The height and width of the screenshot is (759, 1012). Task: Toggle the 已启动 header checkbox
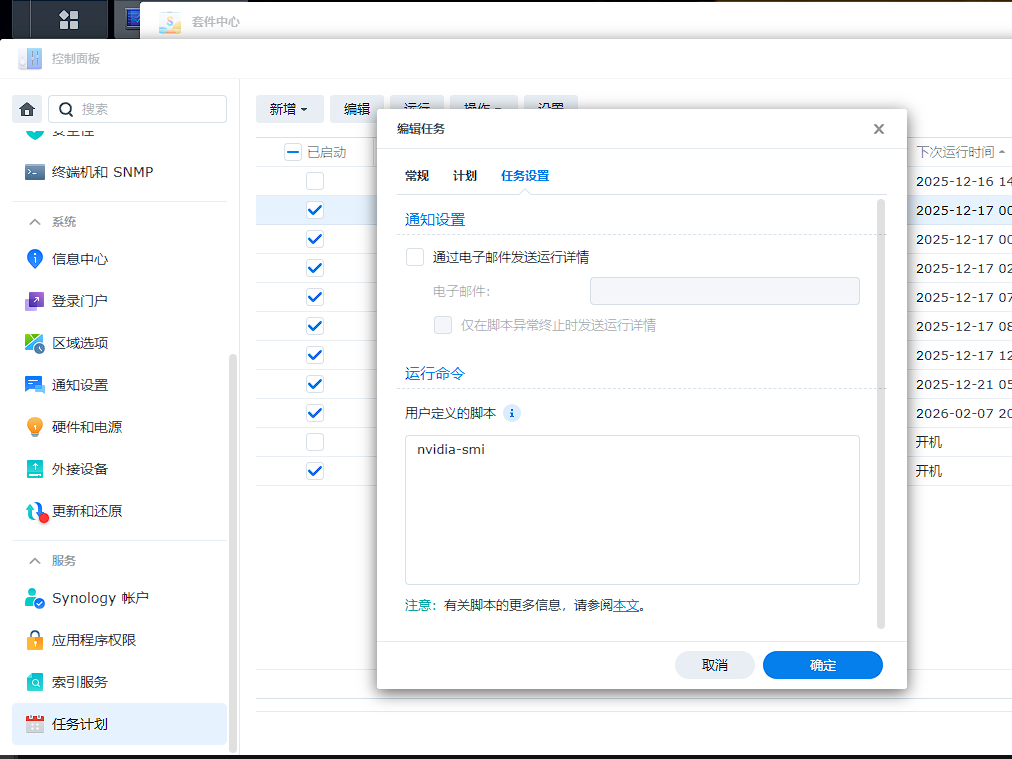[293, 152]
